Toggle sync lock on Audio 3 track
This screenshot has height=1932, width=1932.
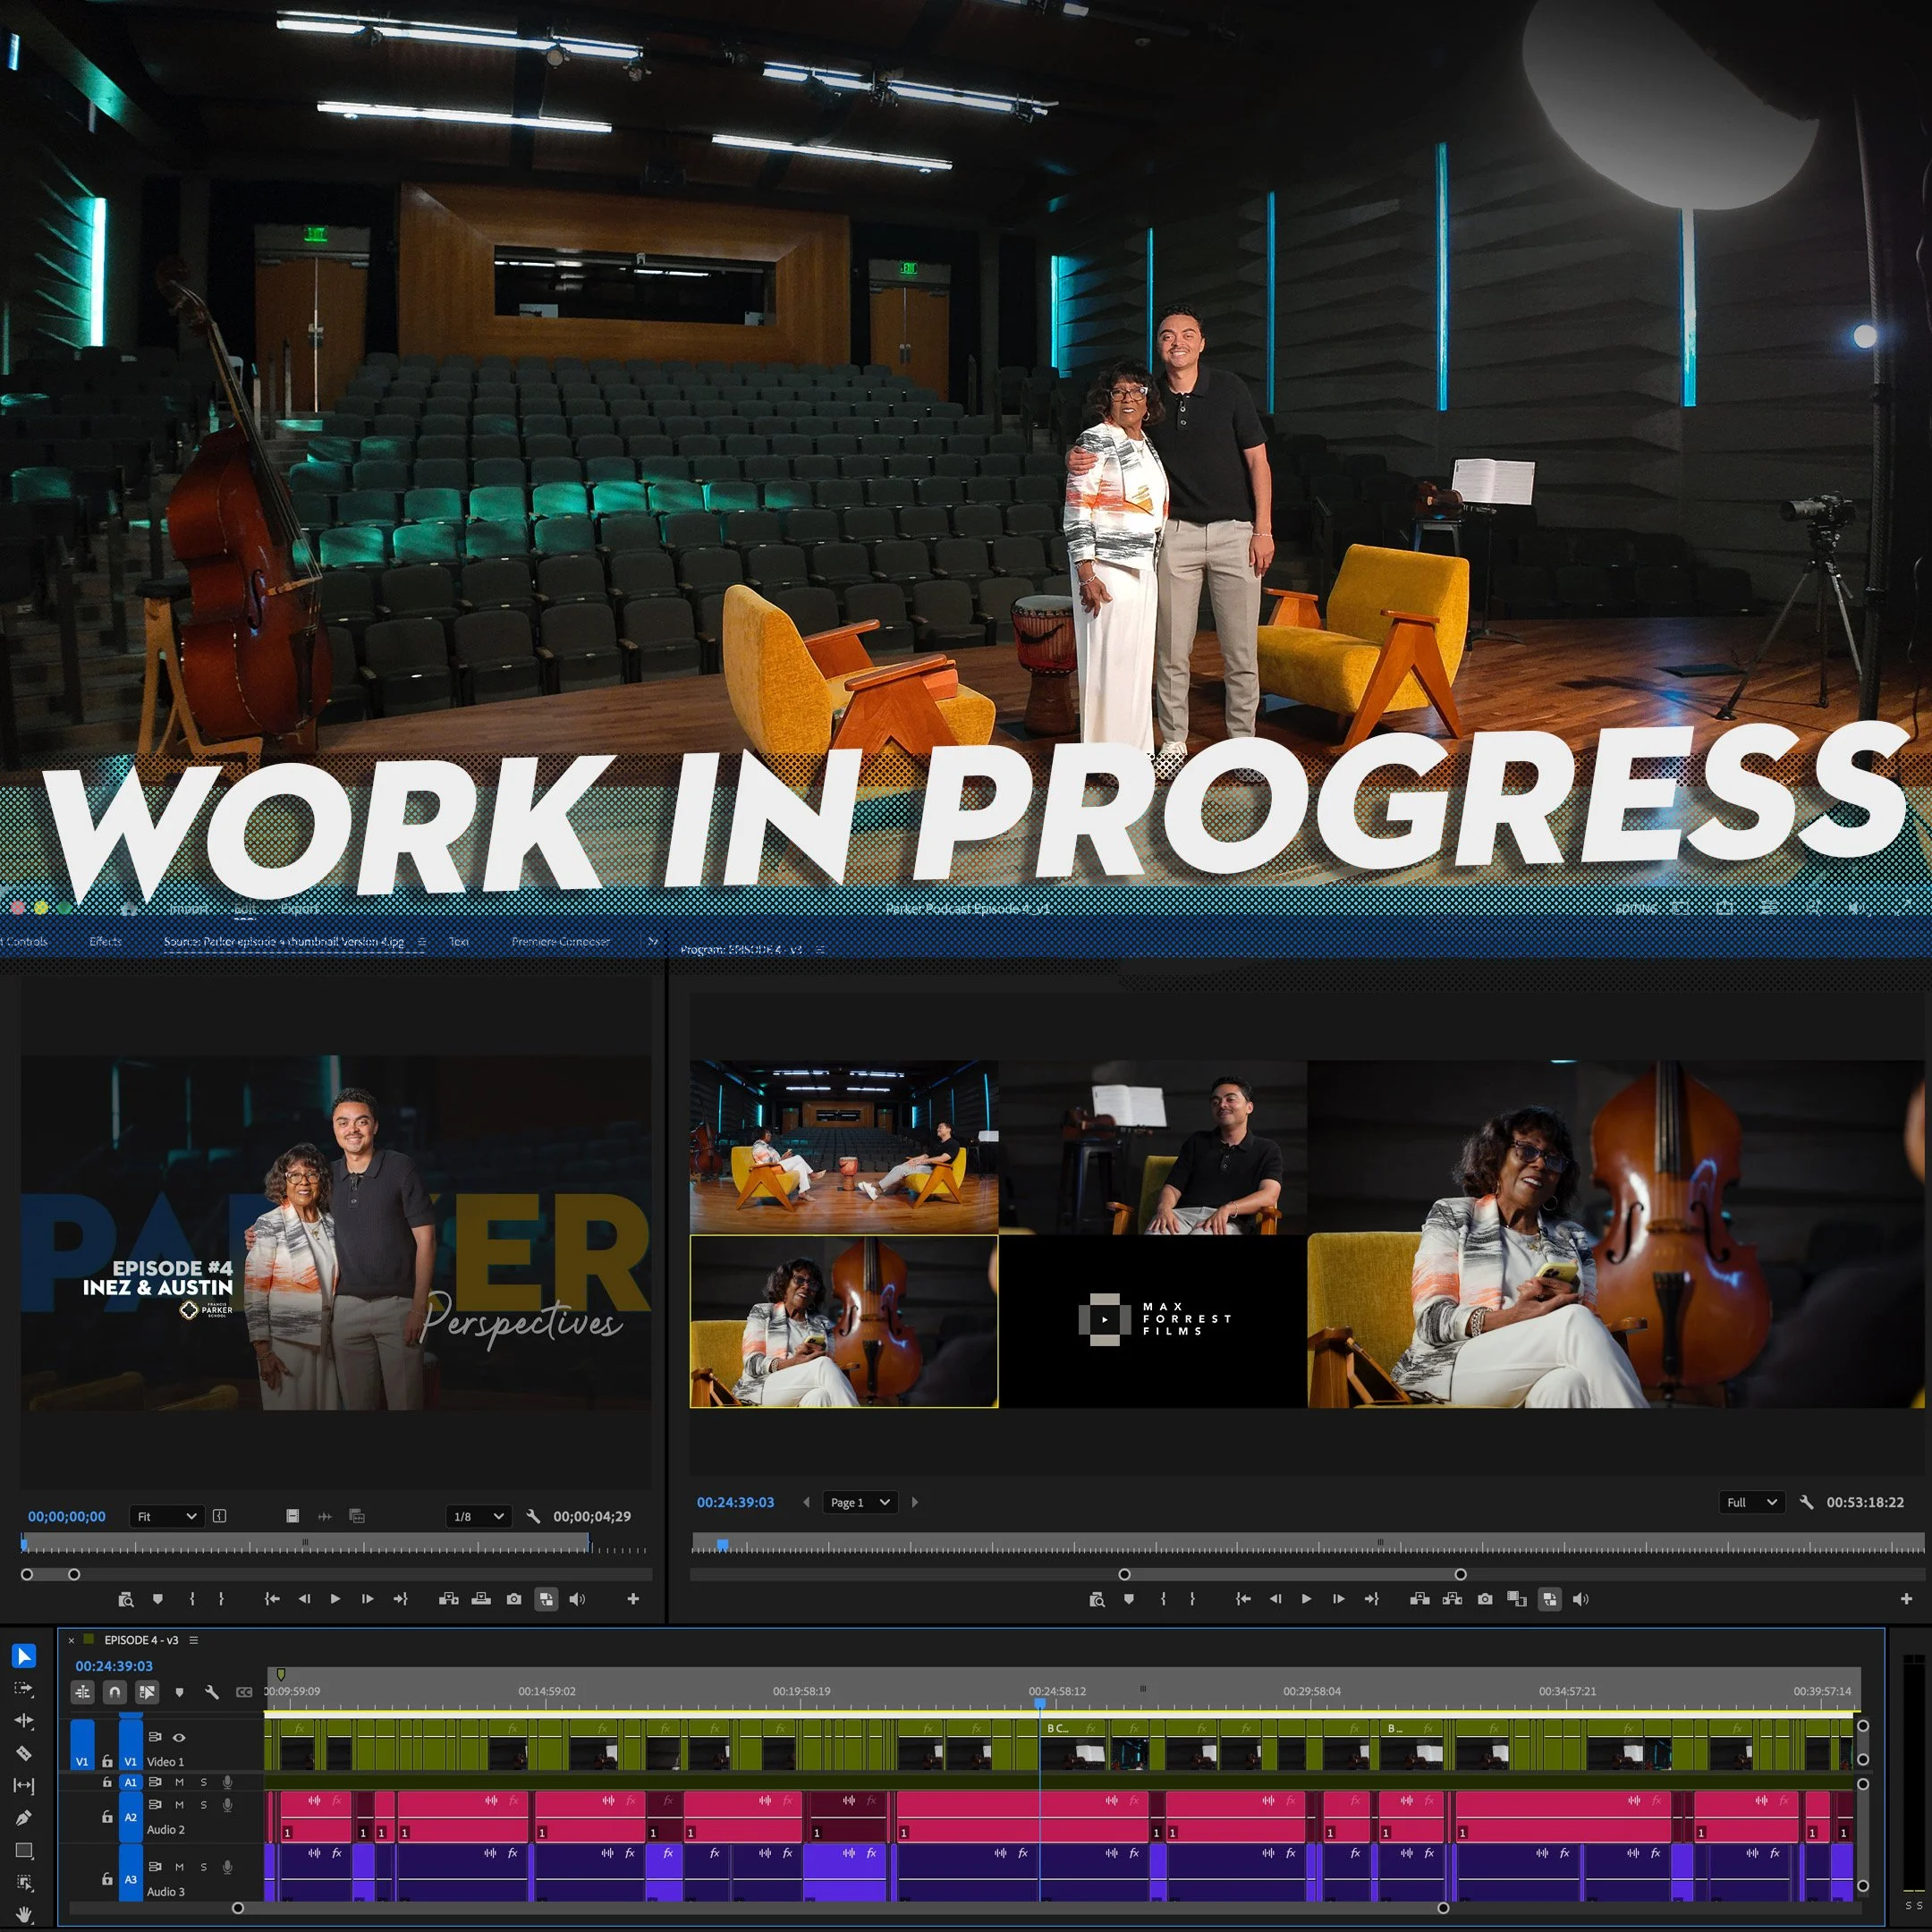[155, 1866]
